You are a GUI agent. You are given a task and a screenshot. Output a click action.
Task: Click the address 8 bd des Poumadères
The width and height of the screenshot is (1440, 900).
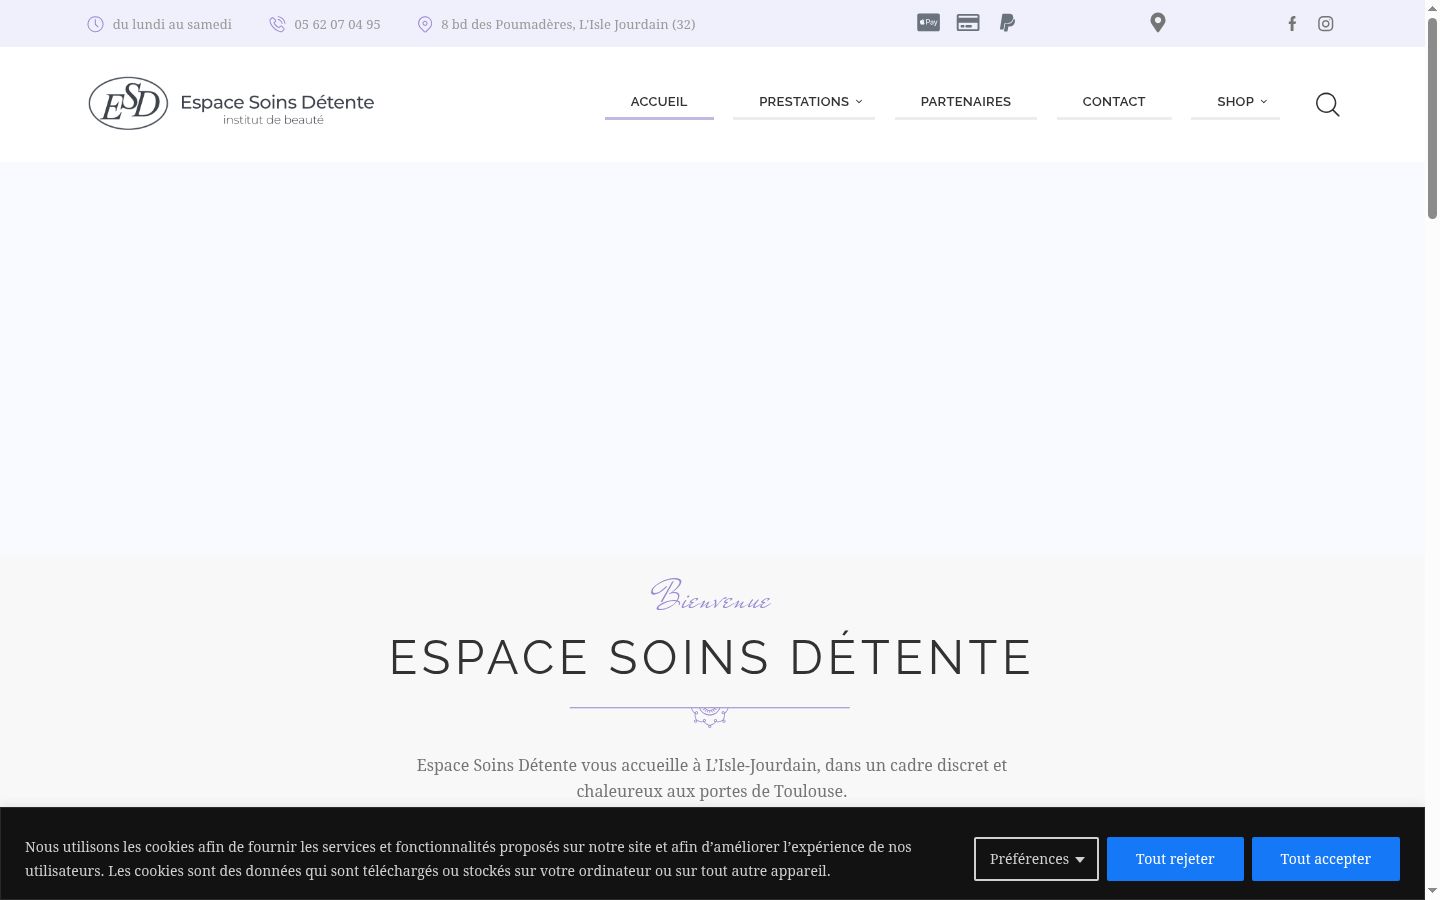pos(568,24)
